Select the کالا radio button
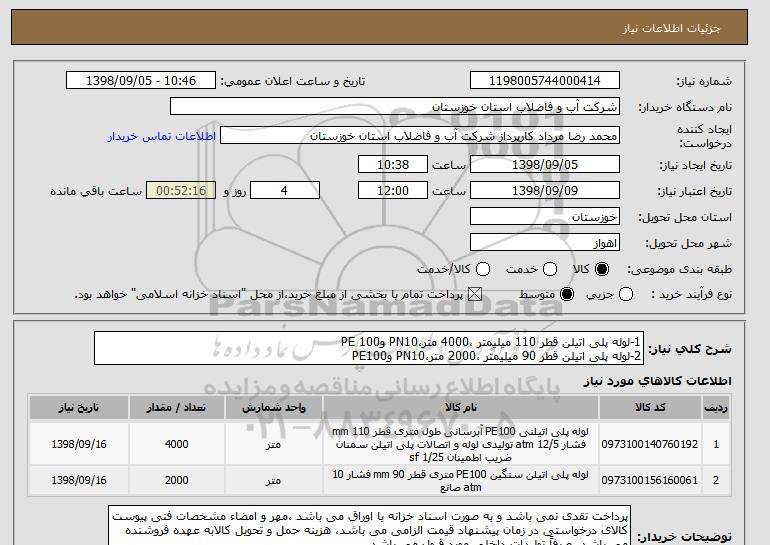Image resolution: width=770 pixels, height=545 pixels. 602,269
